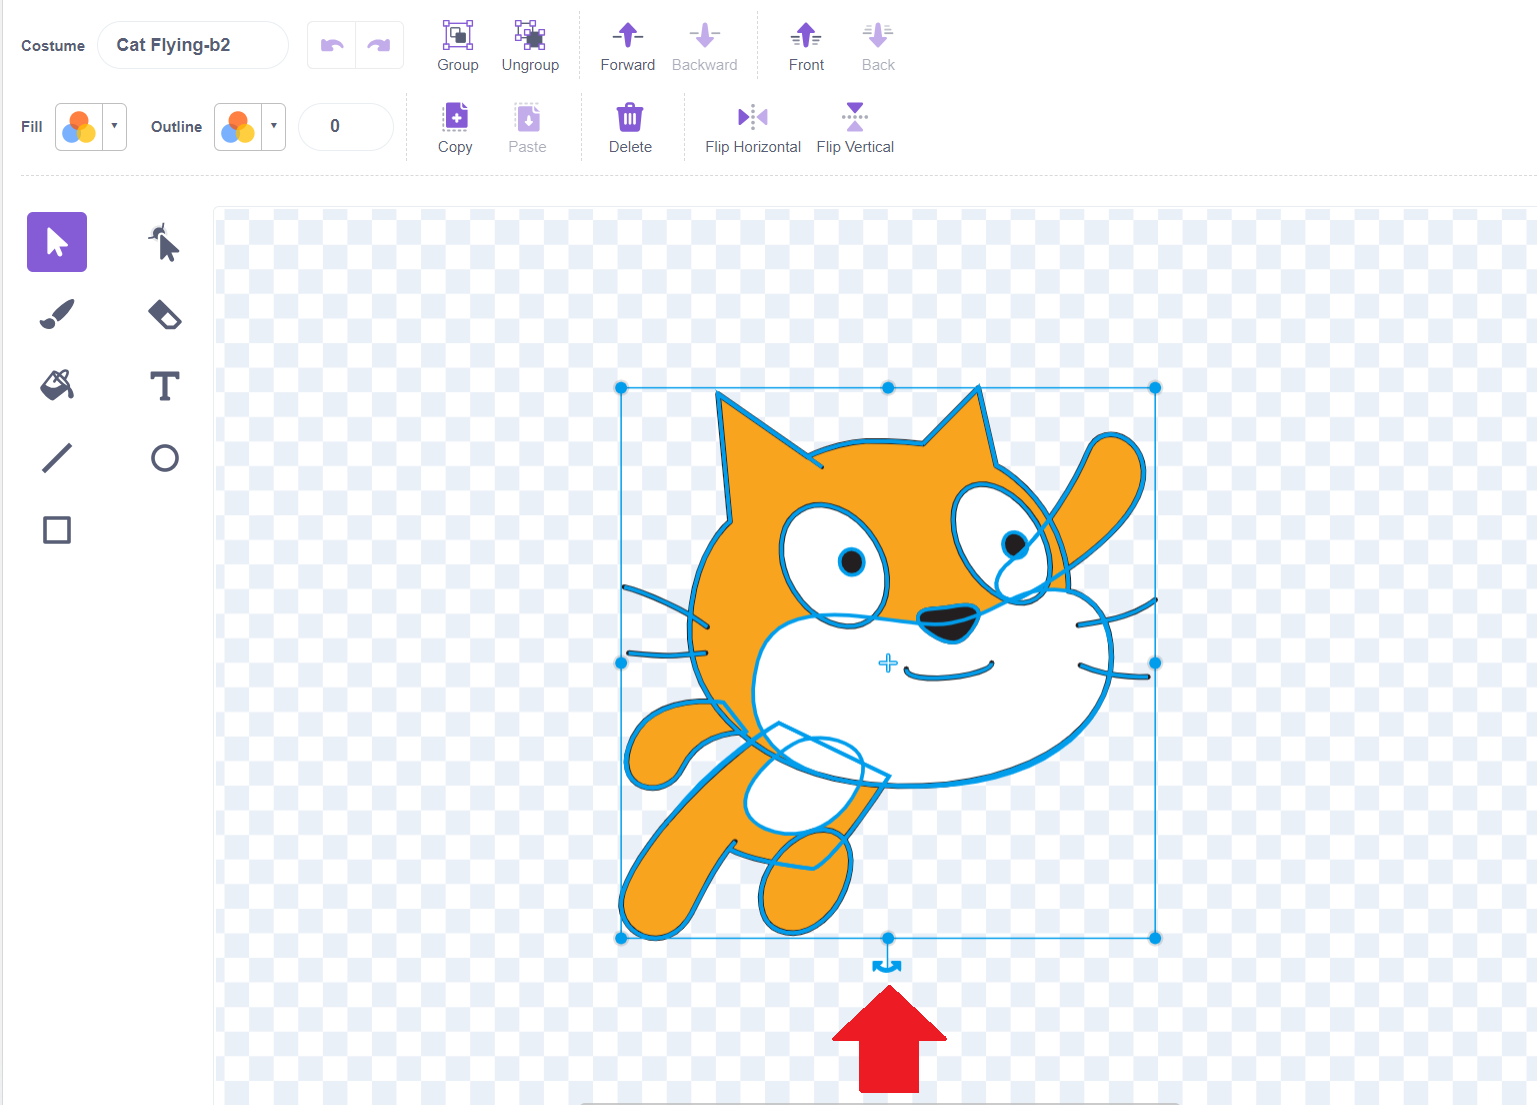This screenshot has height=1105, width=1537.
Task: Move selection Backward one layer
Action: tap(704, 46)
